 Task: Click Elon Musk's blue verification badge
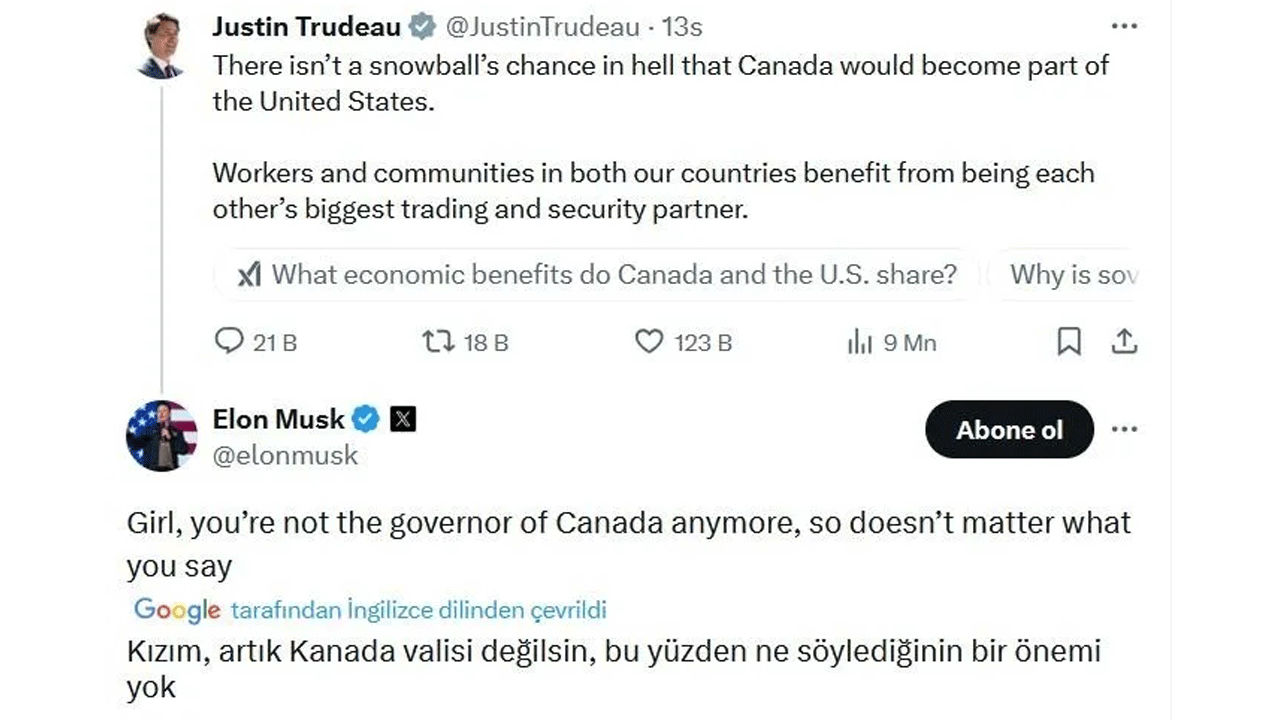click(x=366, y=419)
